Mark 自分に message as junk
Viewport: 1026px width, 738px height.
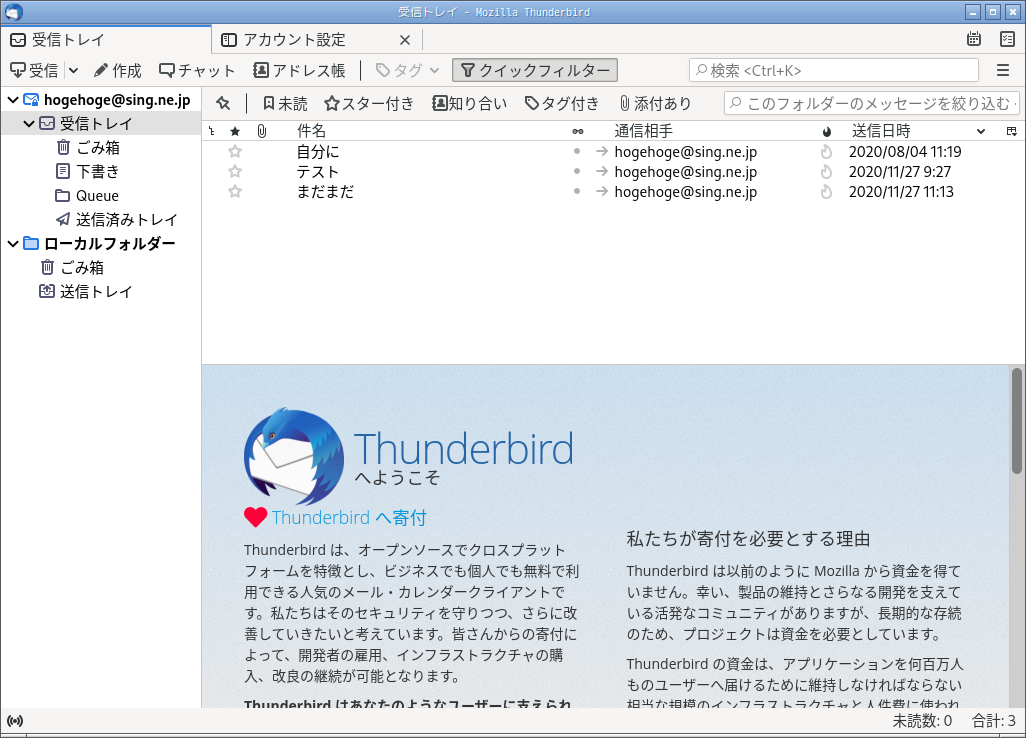pos(826,152)
